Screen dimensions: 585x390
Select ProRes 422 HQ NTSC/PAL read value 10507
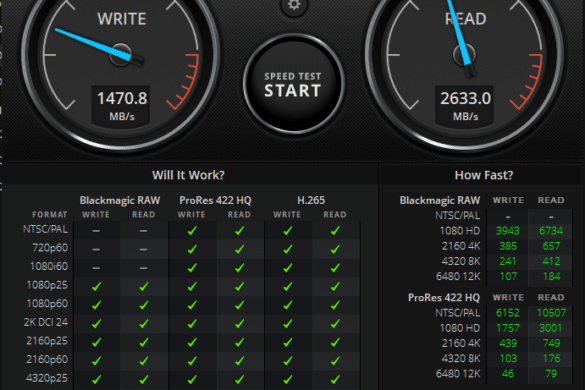pos(551,313)
